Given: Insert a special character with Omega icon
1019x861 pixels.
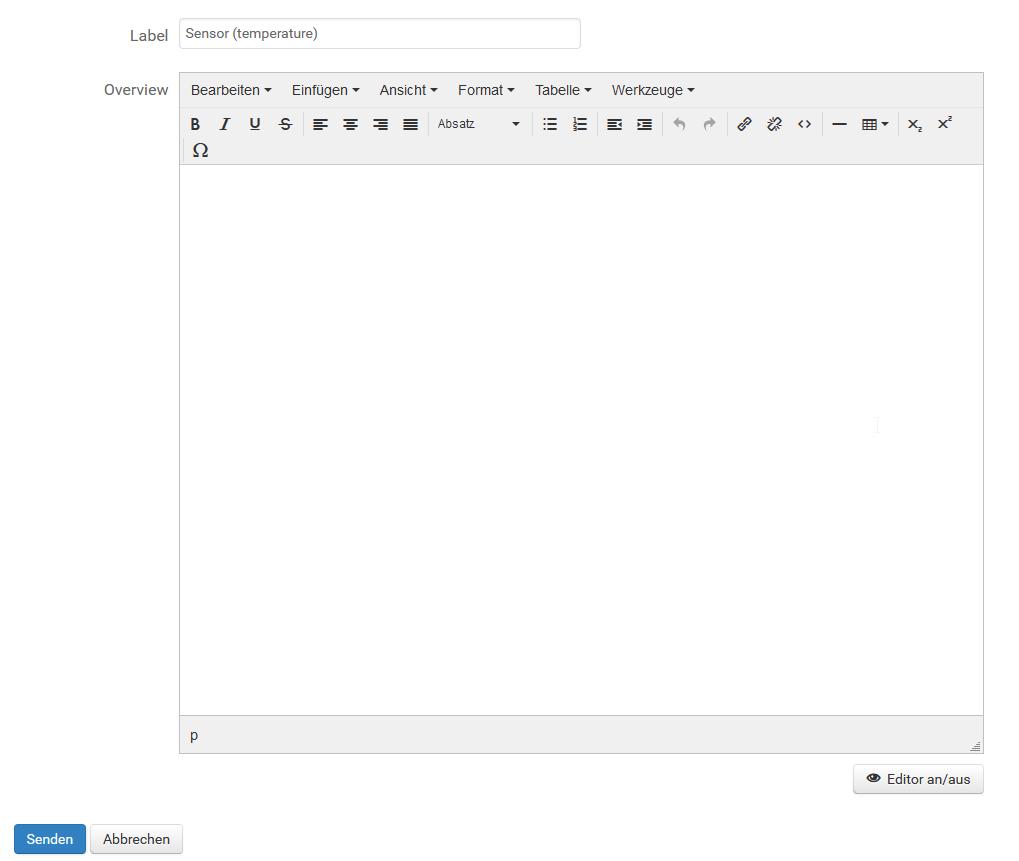Looking at the screenshot, I should [200, 150].
